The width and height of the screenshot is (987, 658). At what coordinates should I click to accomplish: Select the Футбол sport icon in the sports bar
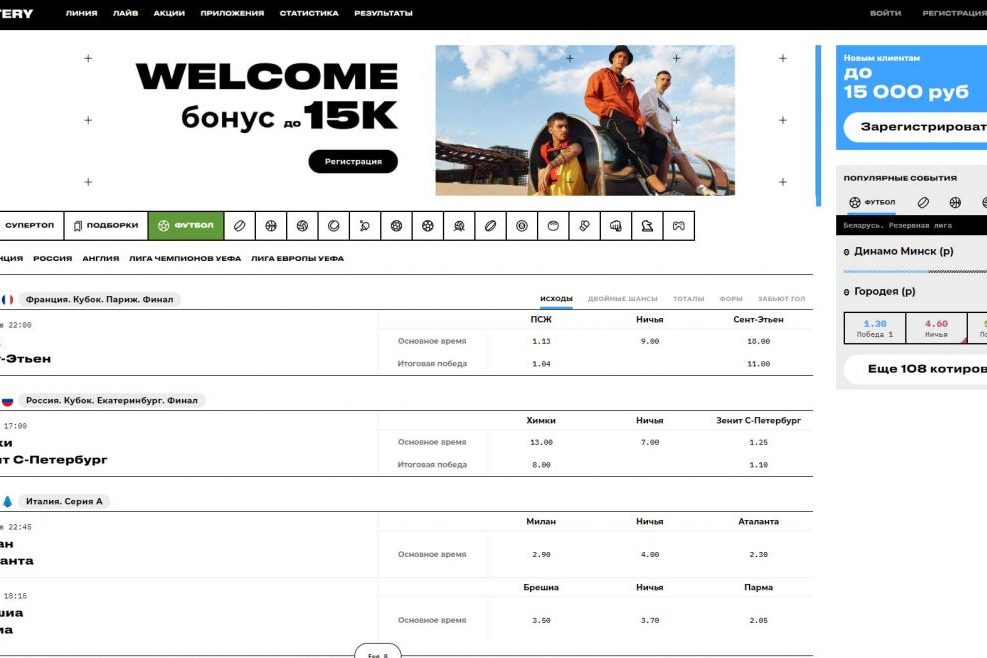coord(185,225)
